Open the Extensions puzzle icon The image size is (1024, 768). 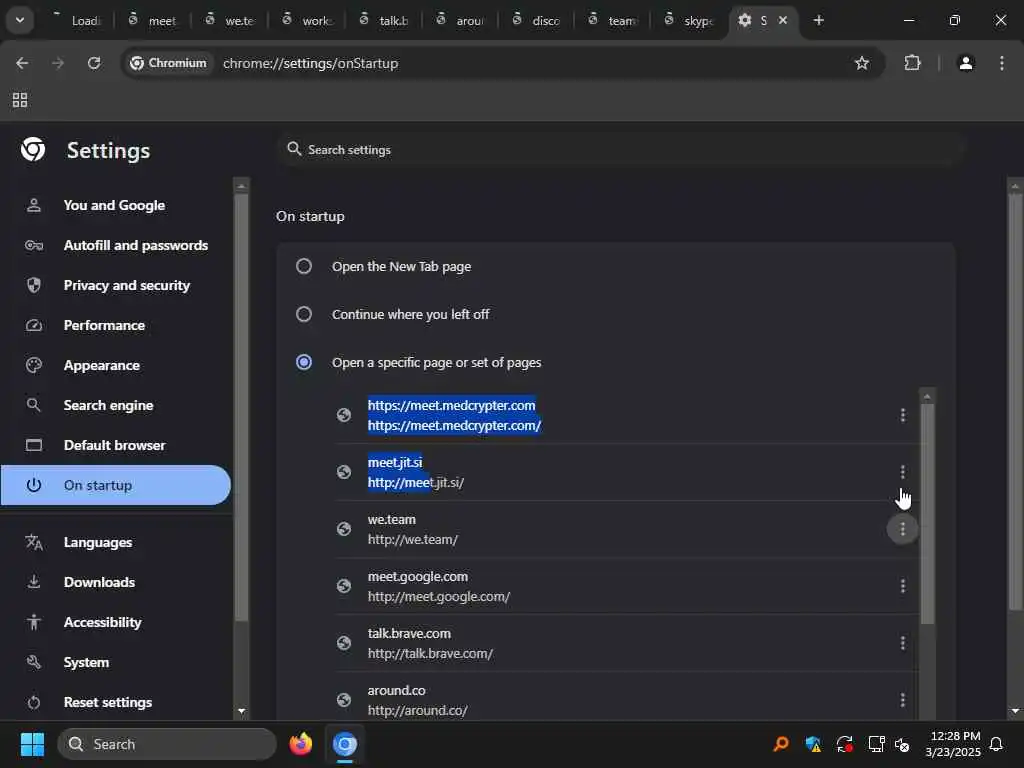click(x=912, y=63)
